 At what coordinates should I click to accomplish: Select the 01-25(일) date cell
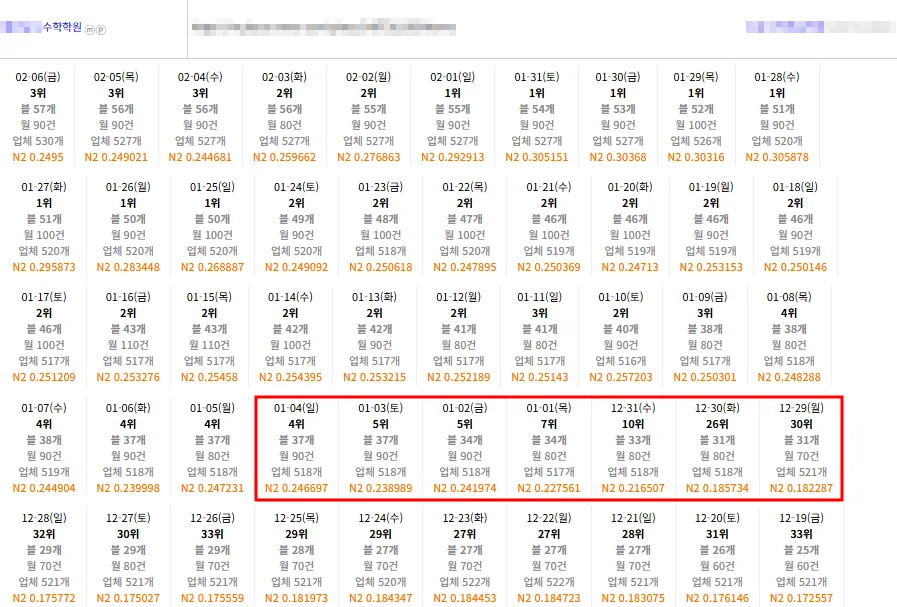pyautogui.click(x=212, y=187)
